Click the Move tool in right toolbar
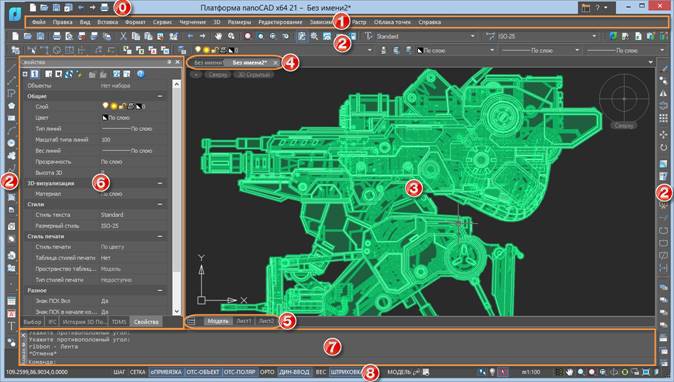The image size is (674, 382). pos(664,134)
